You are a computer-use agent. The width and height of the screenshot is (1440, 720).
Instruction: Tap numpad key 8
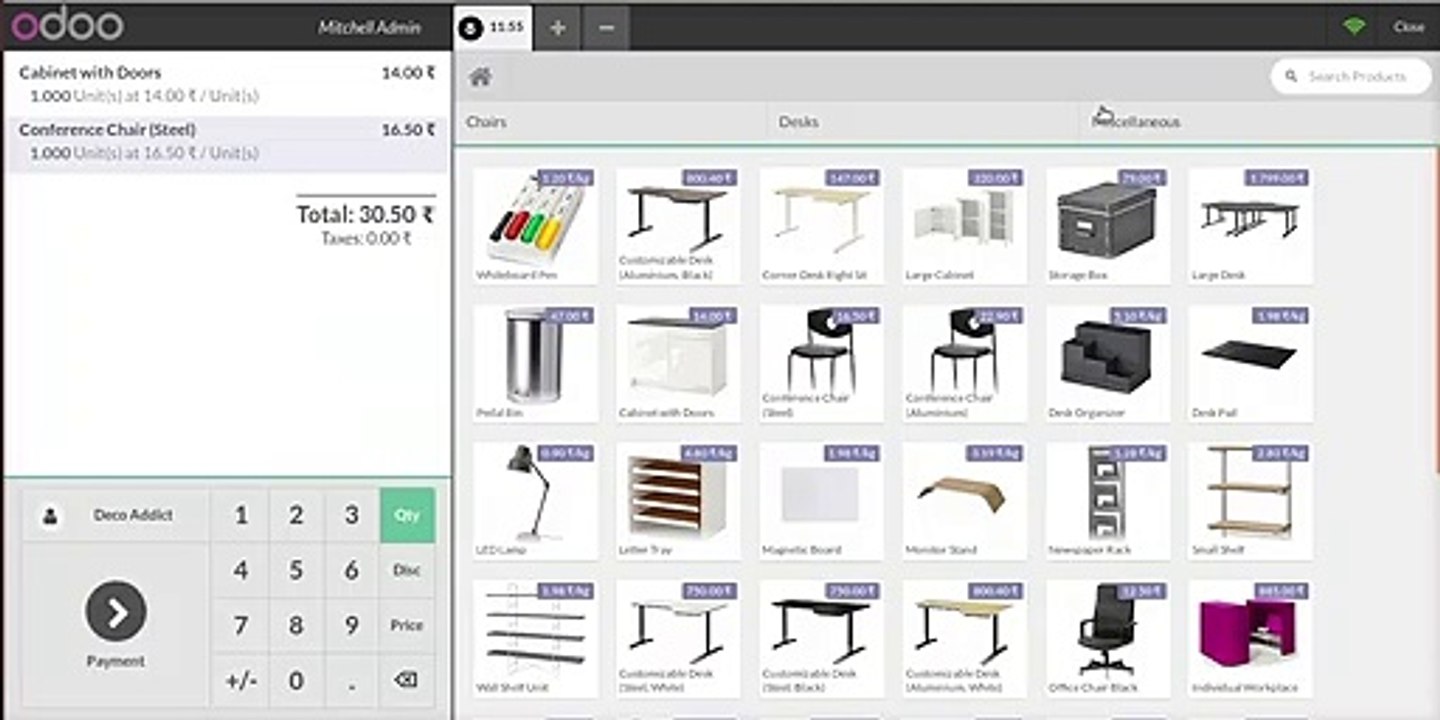pos(296,625)
